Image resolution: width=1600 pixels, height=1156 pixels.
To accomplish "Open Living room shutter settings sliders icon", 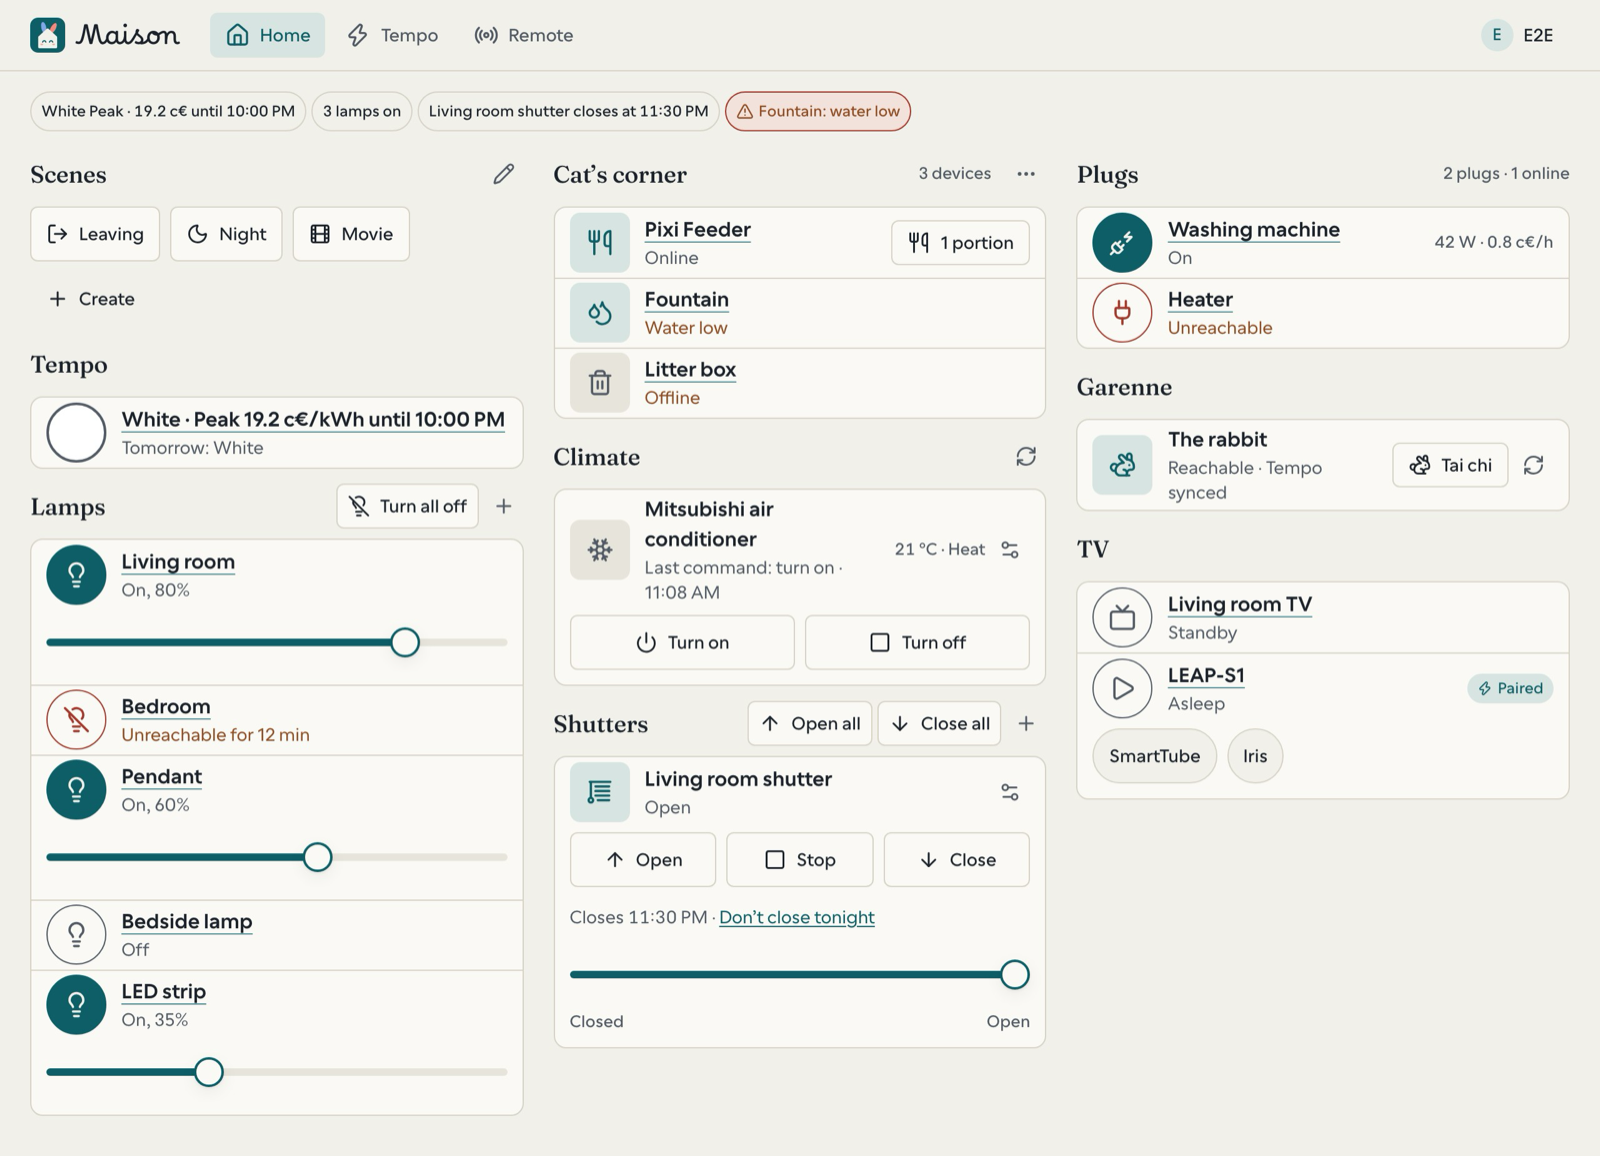I will click(1010, 792).
